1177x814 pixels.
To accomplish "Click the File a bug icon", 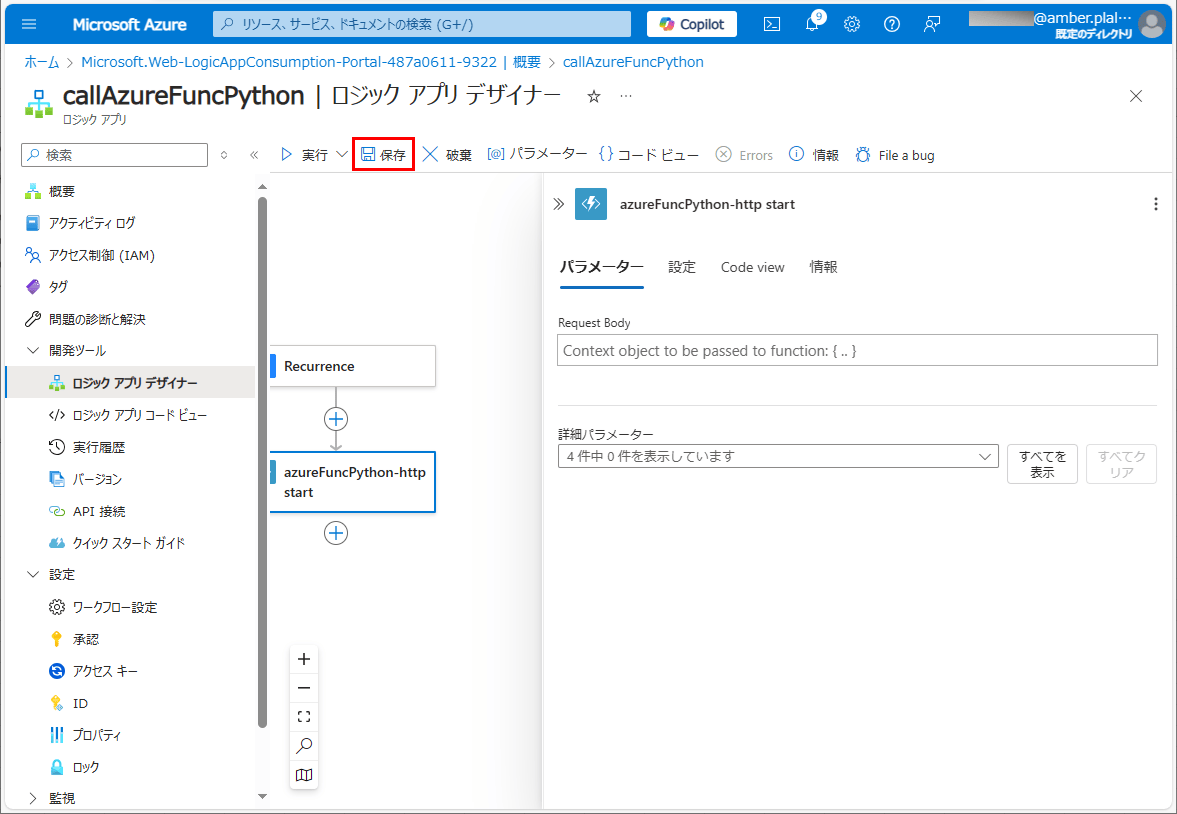I will tap(863, 155).
